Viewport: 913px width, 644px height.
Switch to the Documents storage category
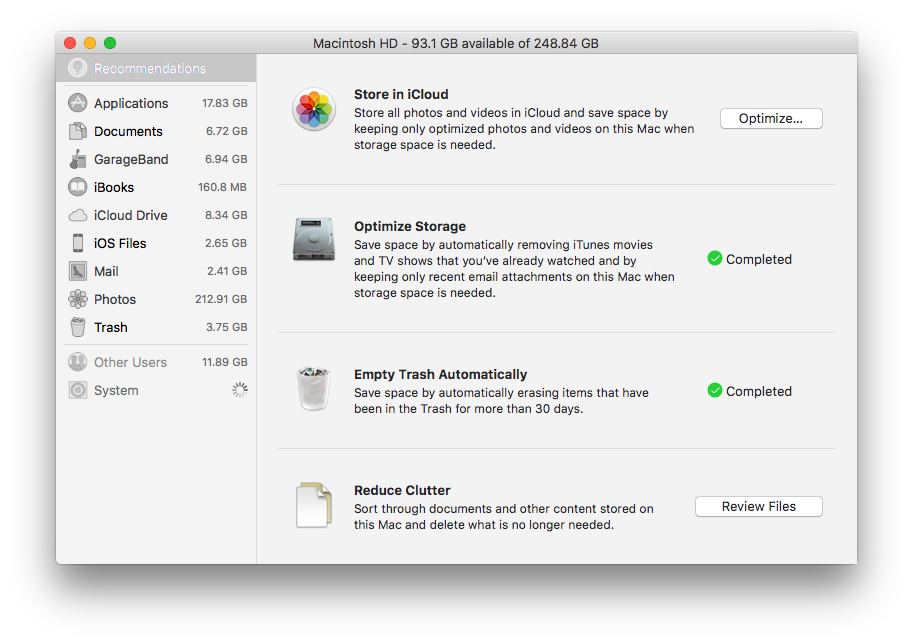click(127, 131)
